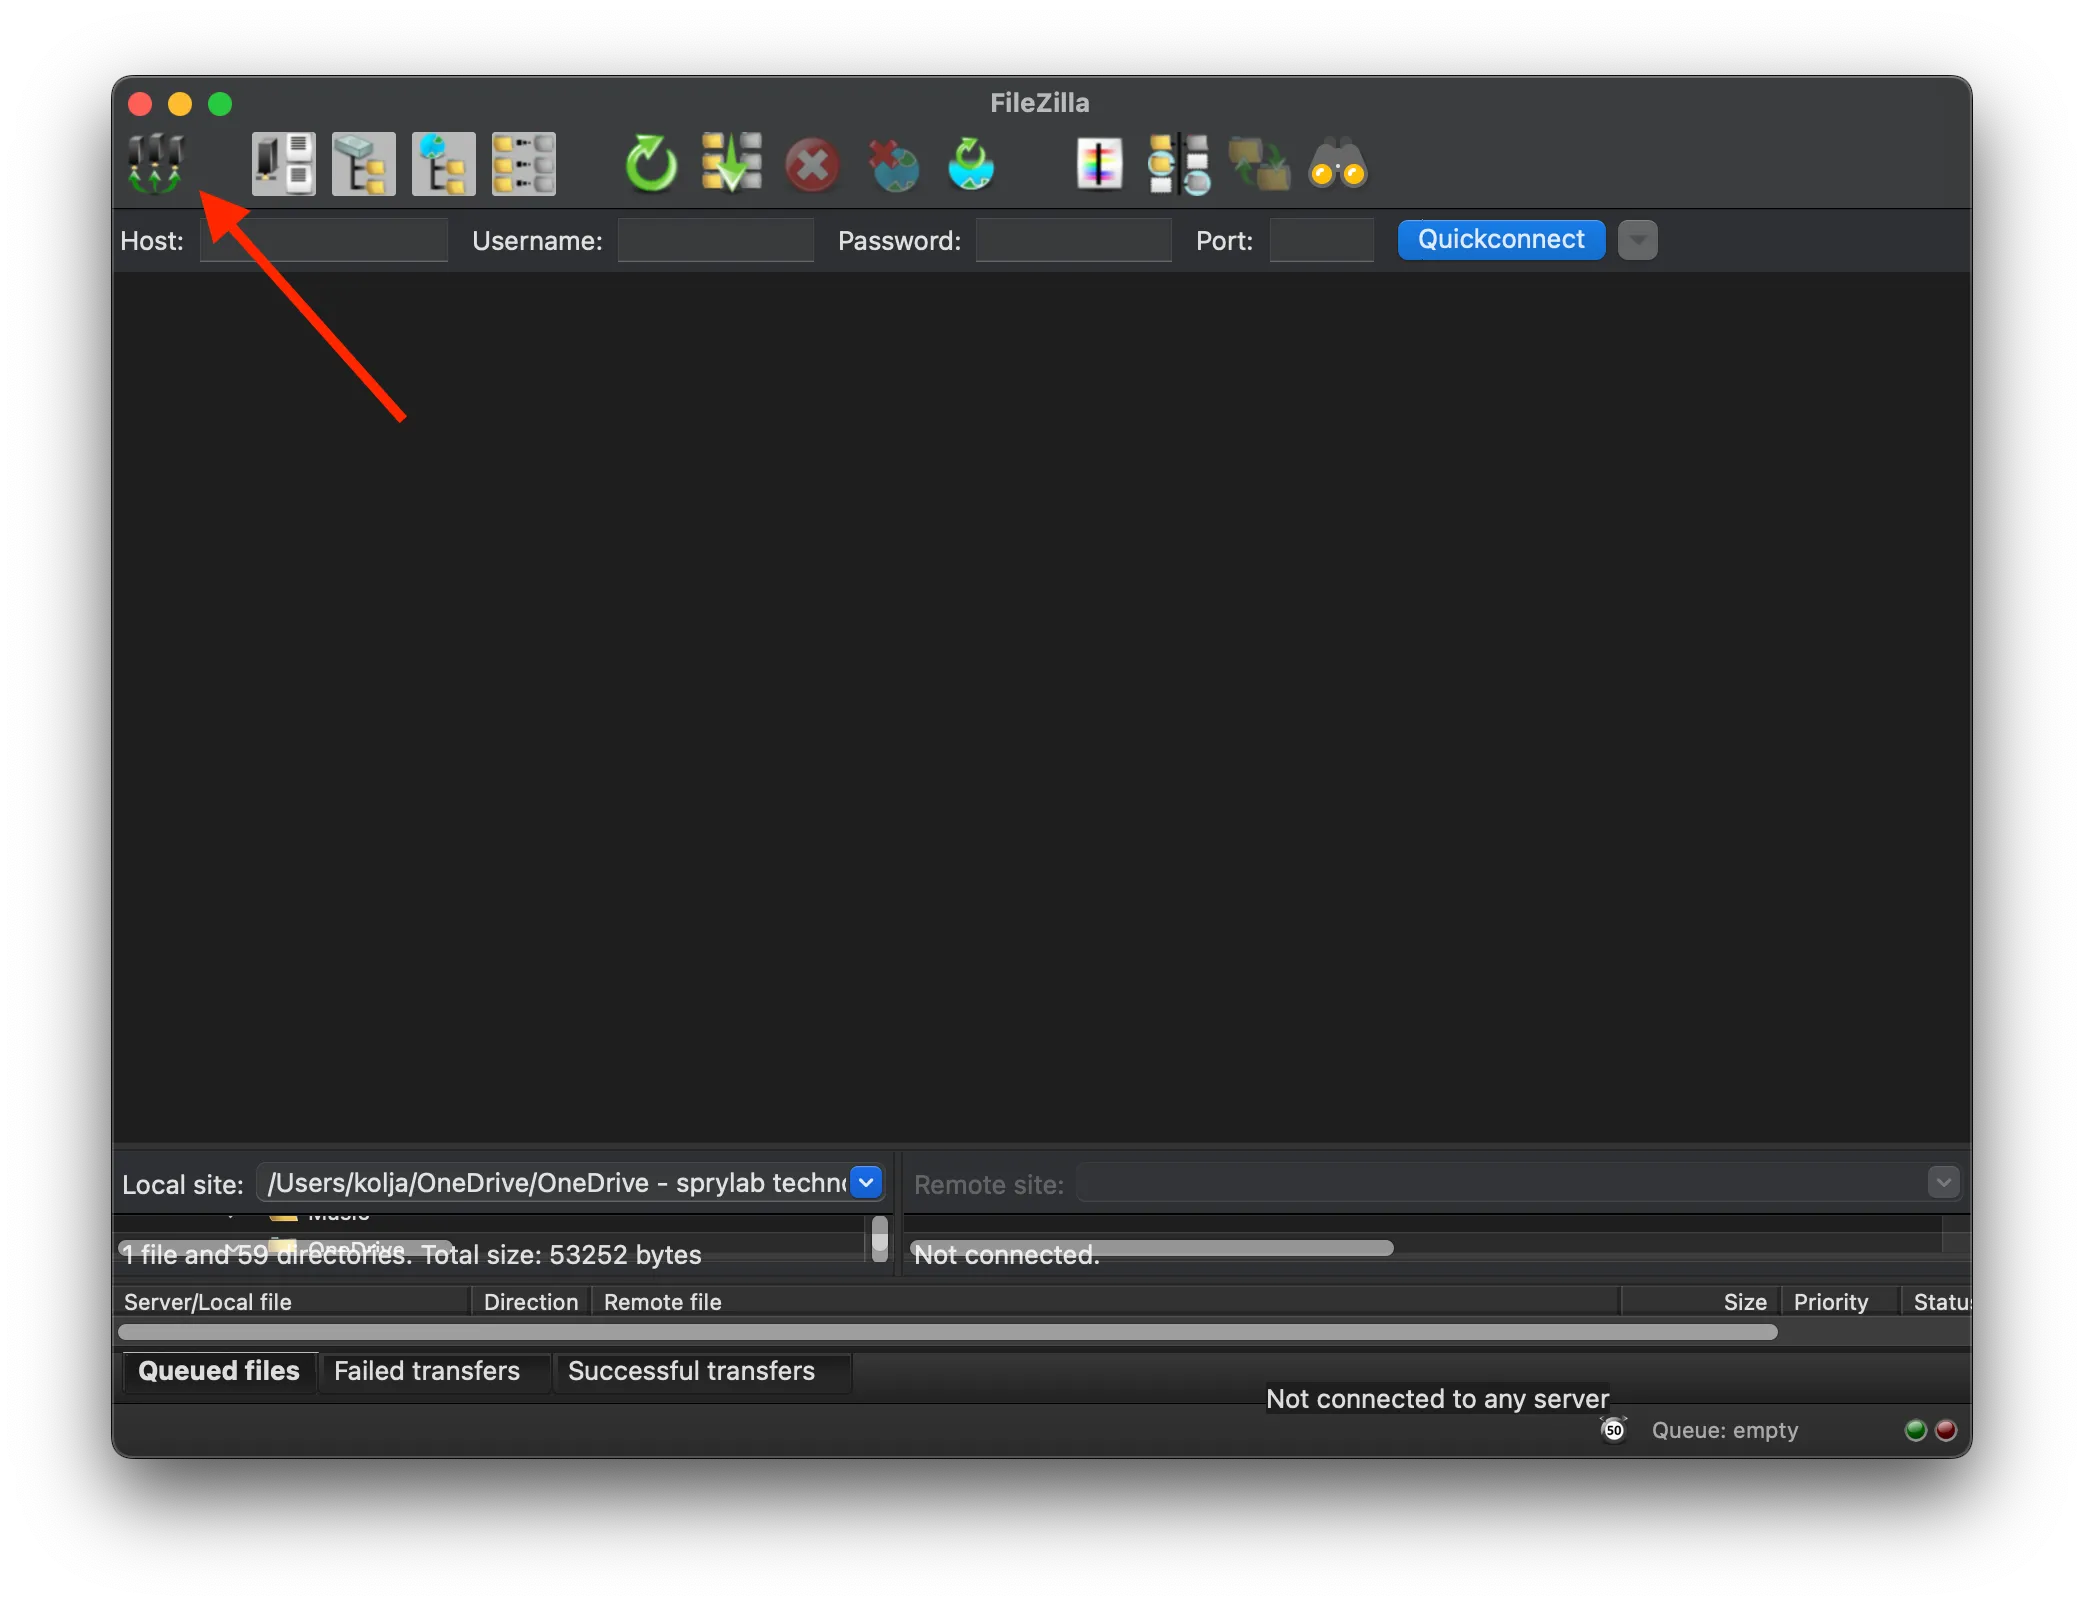
Task: Open the Quickconnect history dropdown arrow
Action: click(x=1638, y=240)
